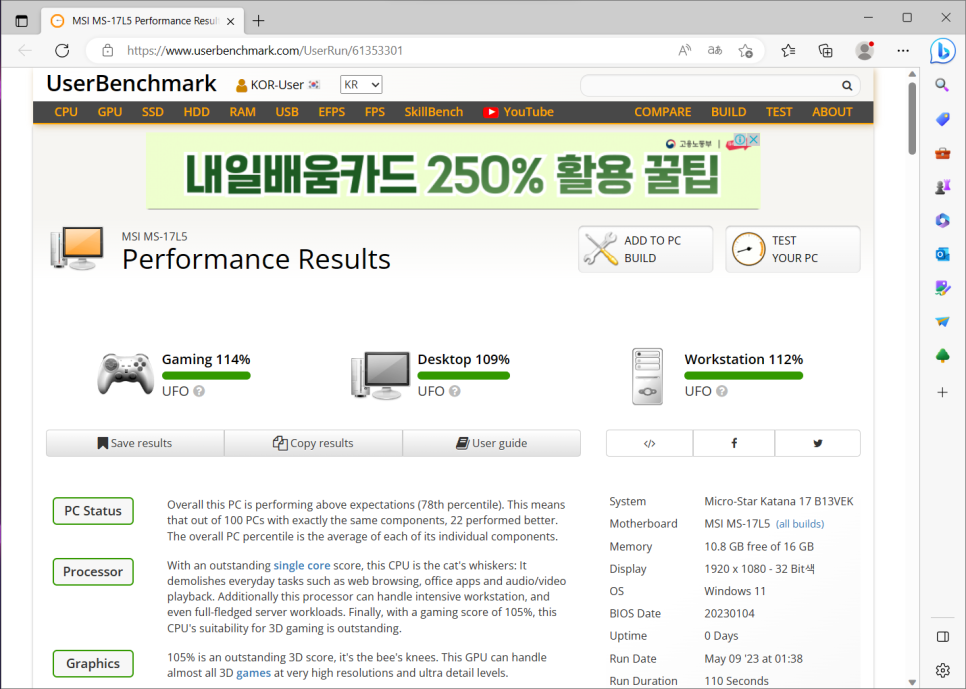The height and width of the screenshot is (689, 966).
Task: Click the embed code share button
Action: point(649,443)
